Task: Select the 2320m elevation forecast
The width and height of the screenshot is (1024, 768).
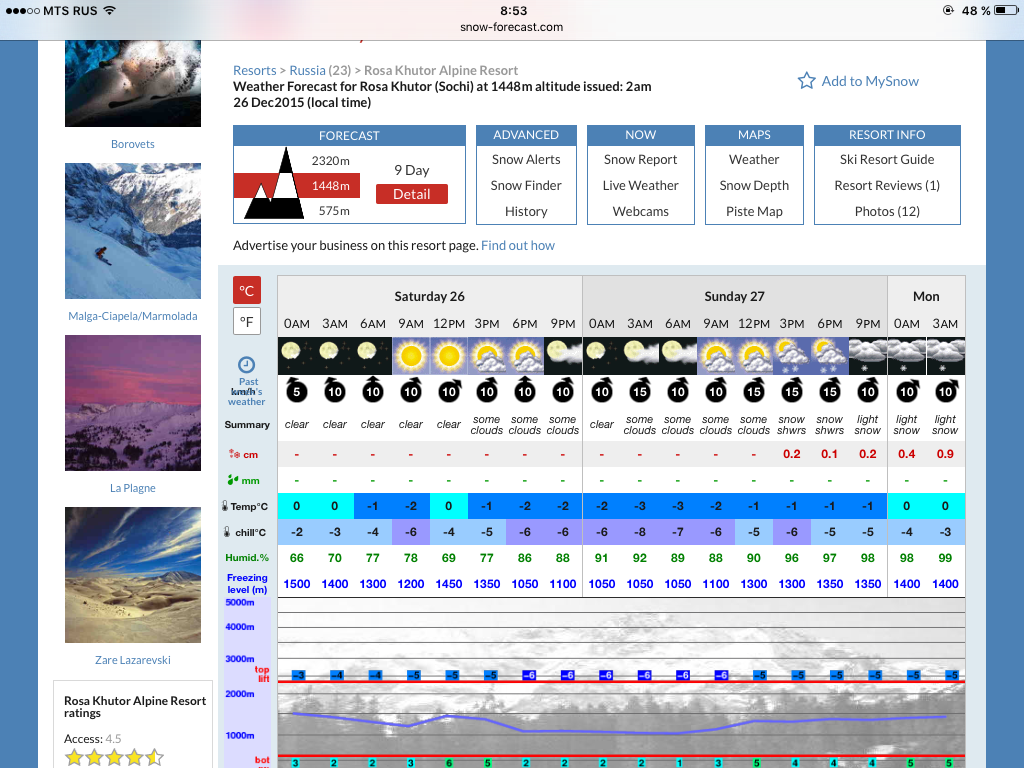Action: tap(330, 161)
